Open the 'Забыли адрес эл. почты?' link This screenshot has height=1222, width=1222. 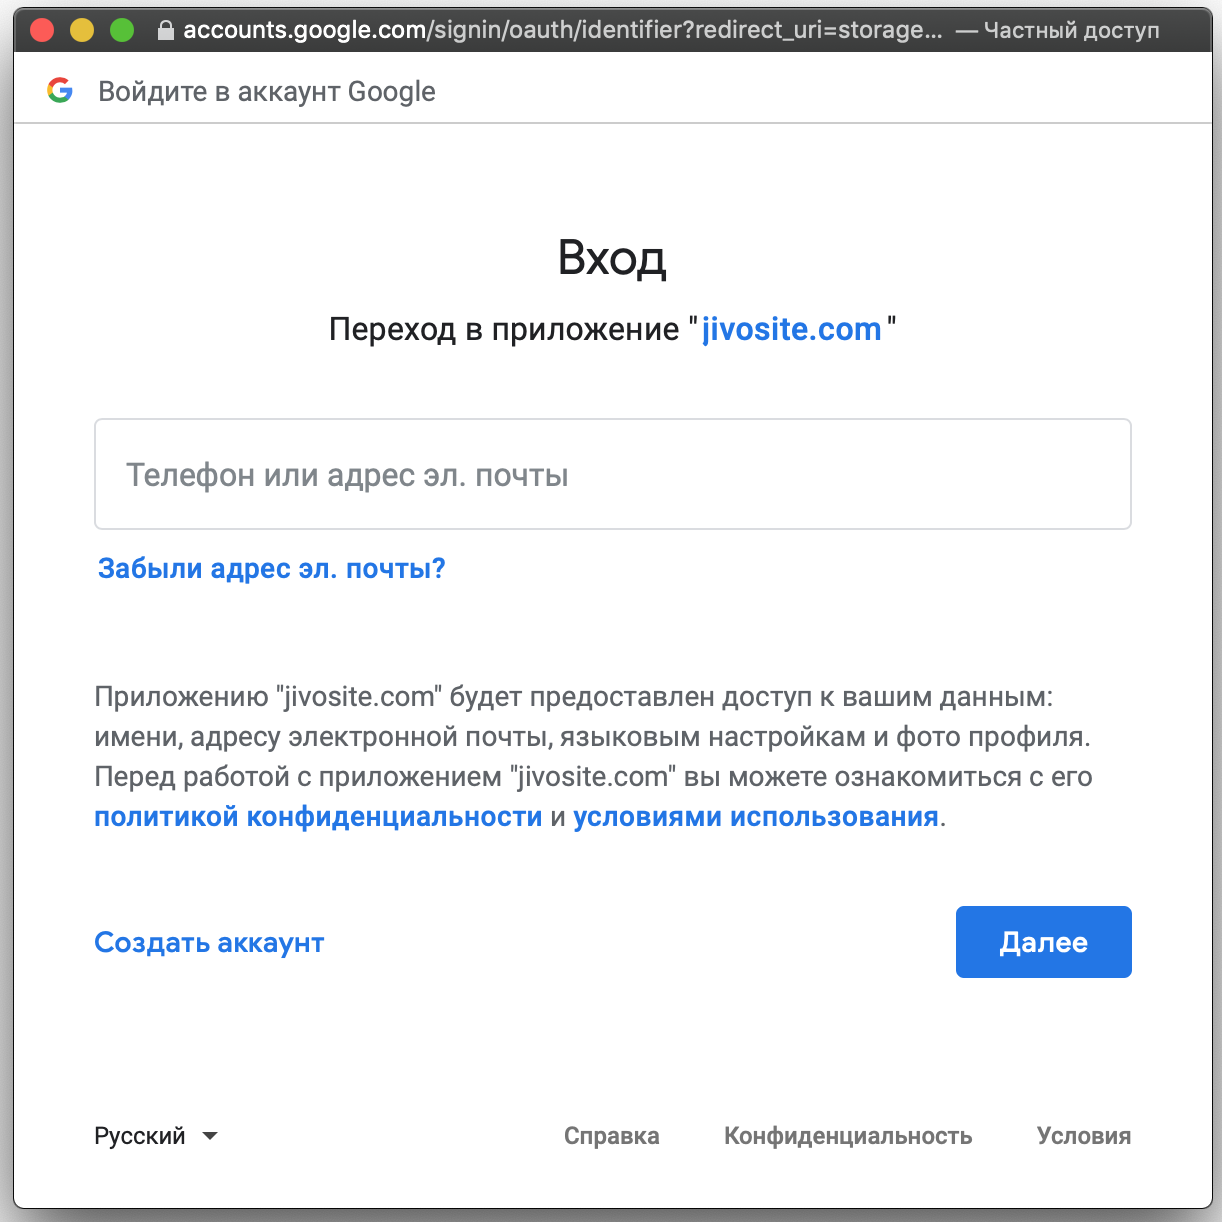tap(271, 569)
